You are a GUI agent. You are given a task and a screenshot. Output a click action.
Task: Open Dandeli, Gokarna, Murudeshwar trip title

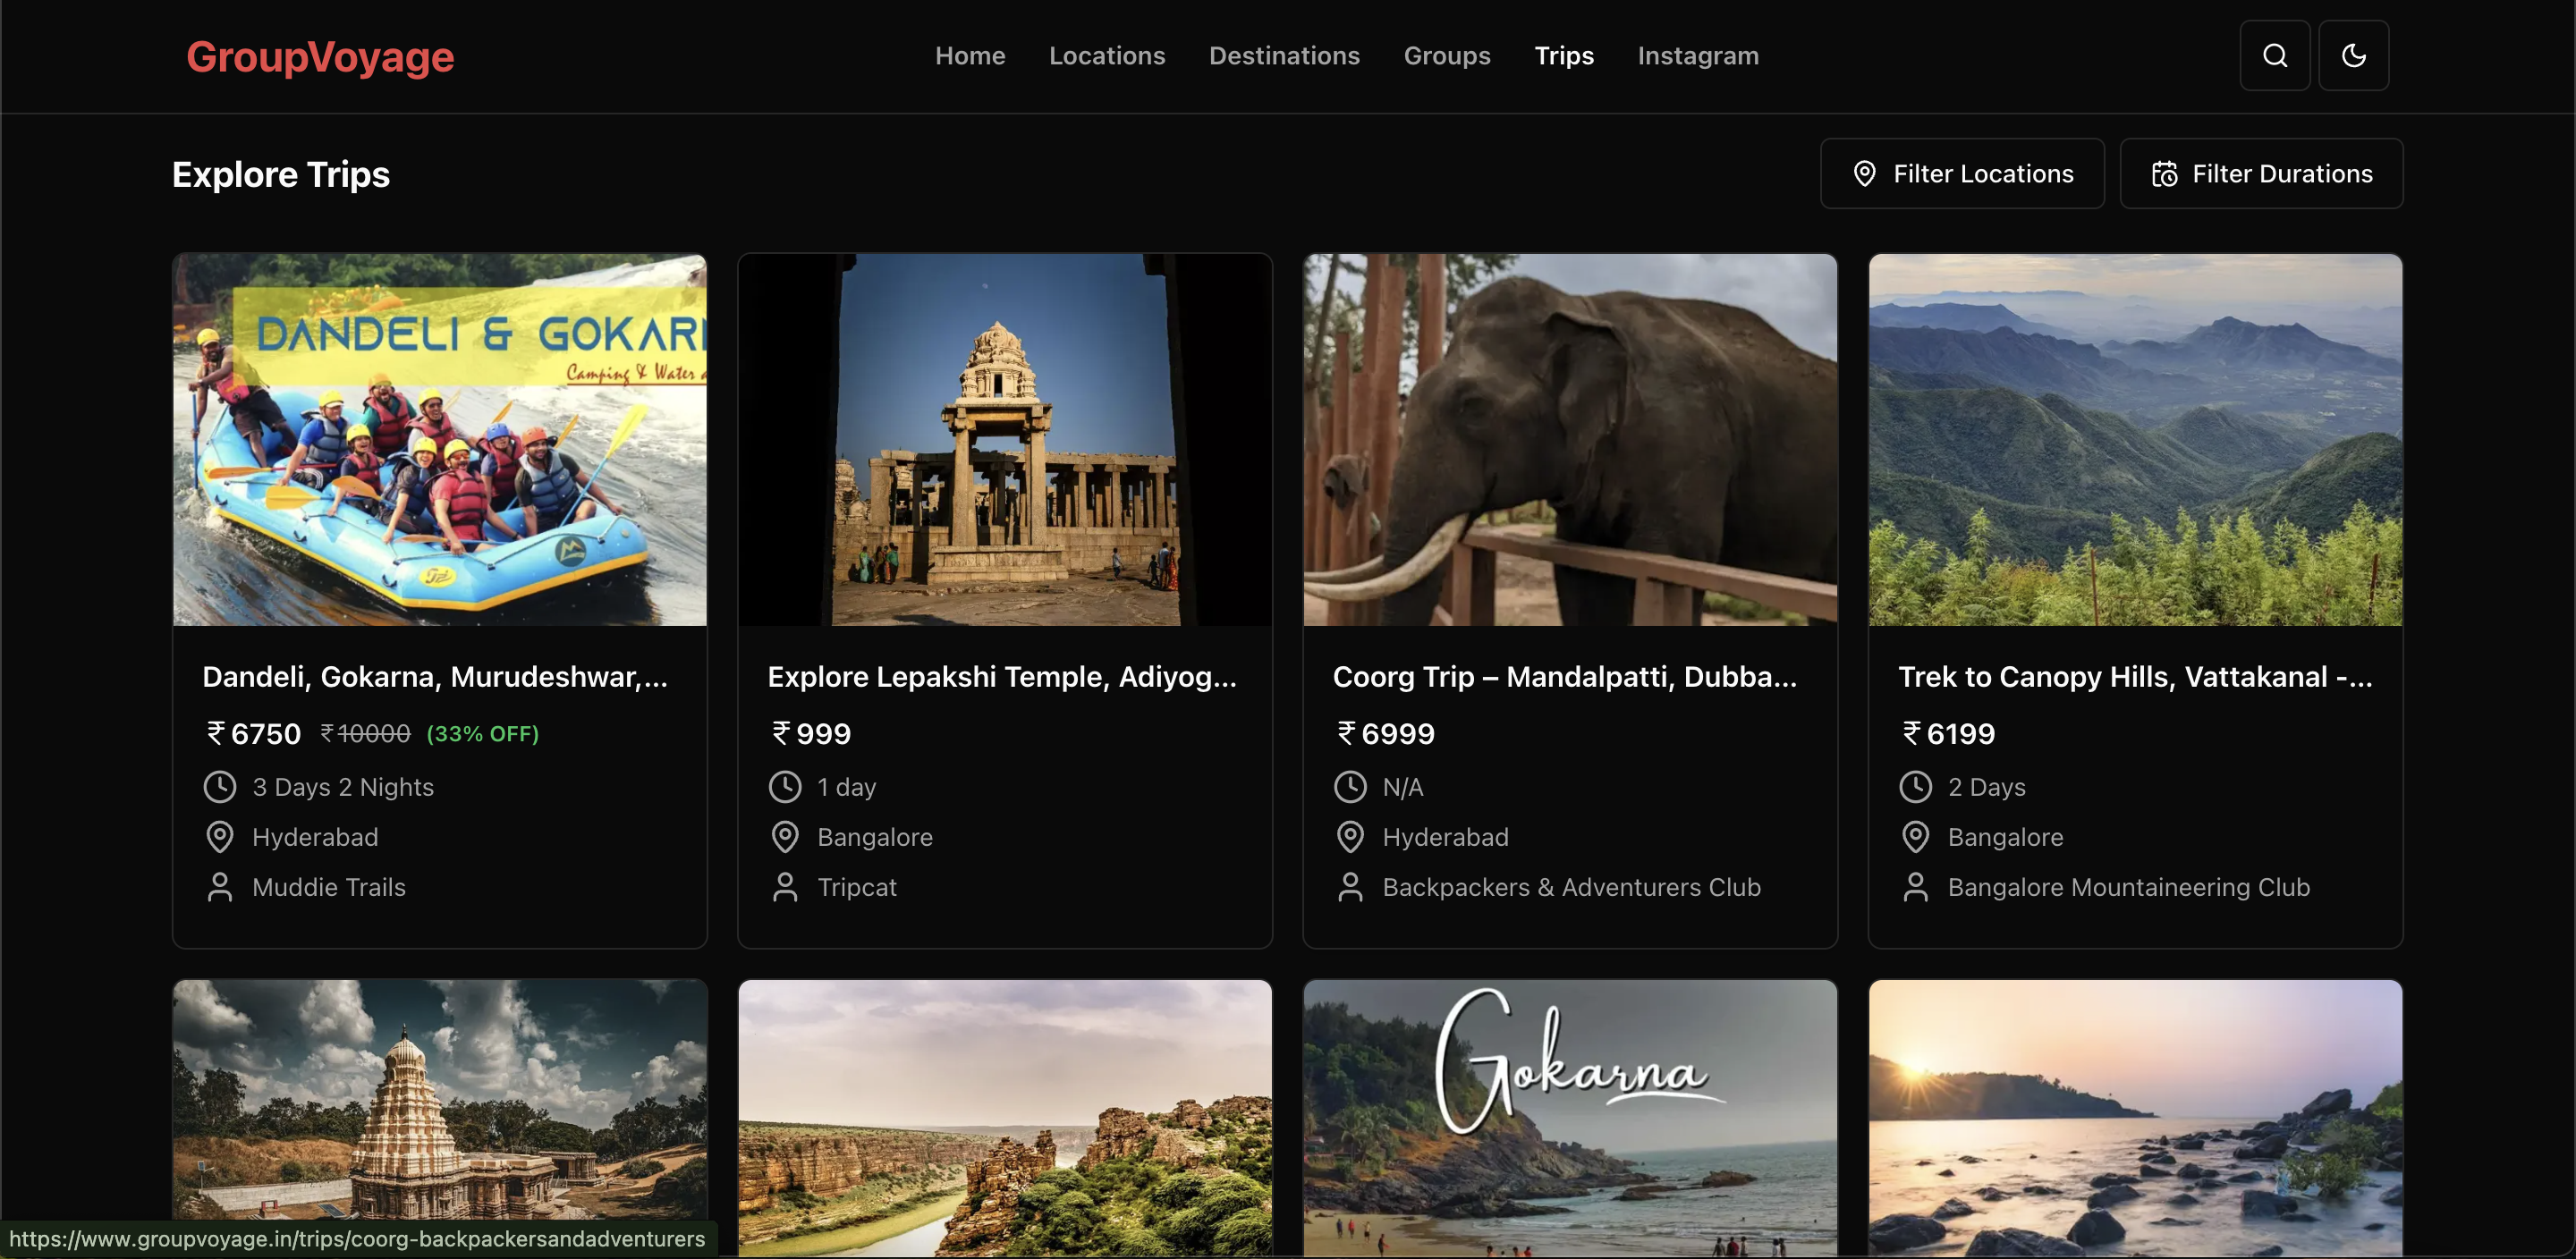click(435, 677)
